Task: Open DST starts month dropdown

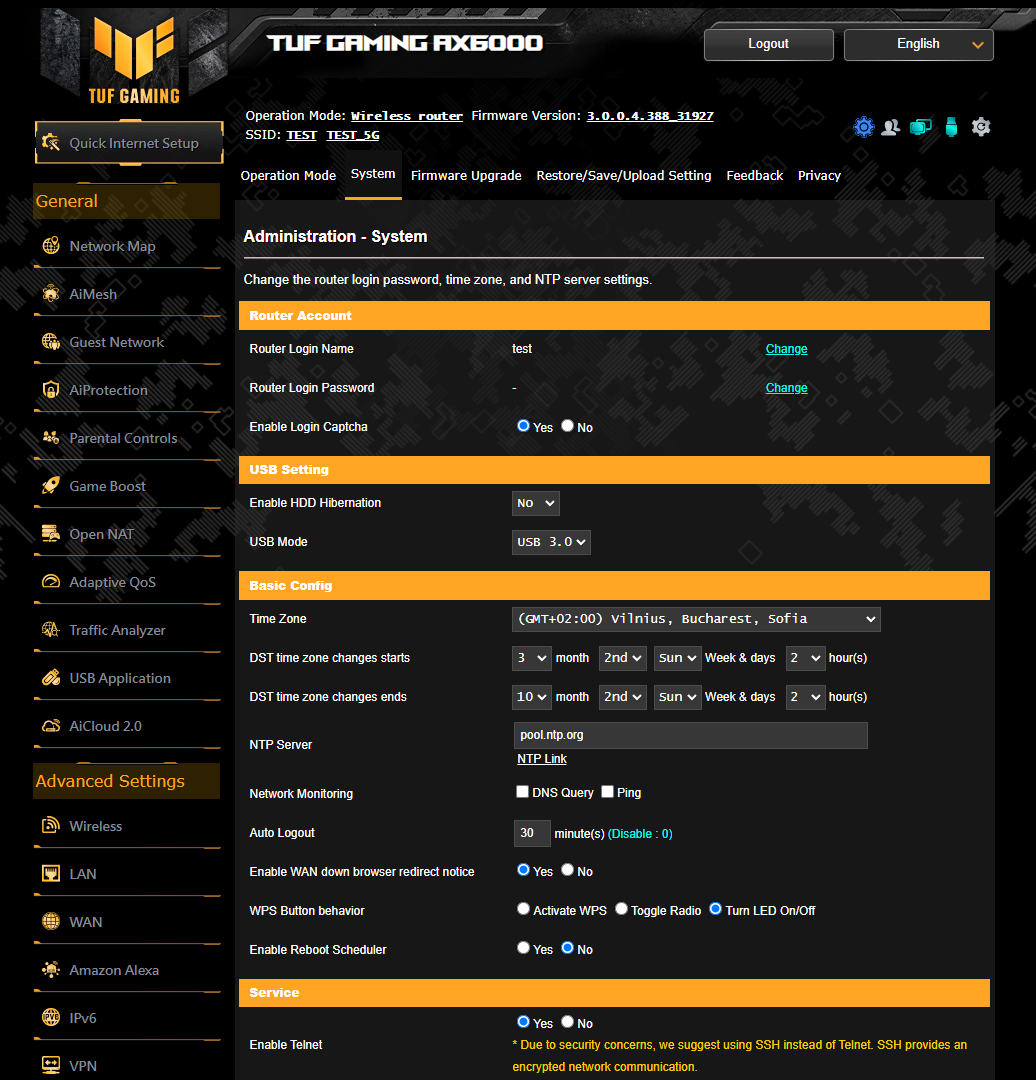Action: 532,658
